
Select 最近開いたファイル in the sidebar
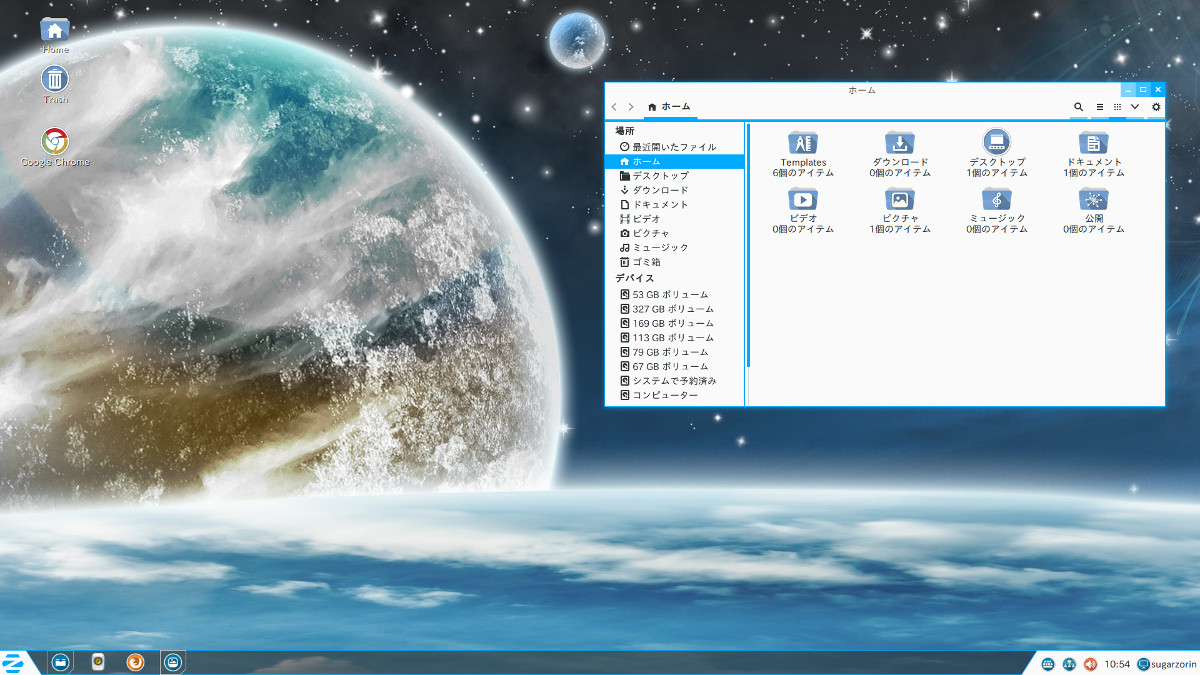(x=675, y=147)
